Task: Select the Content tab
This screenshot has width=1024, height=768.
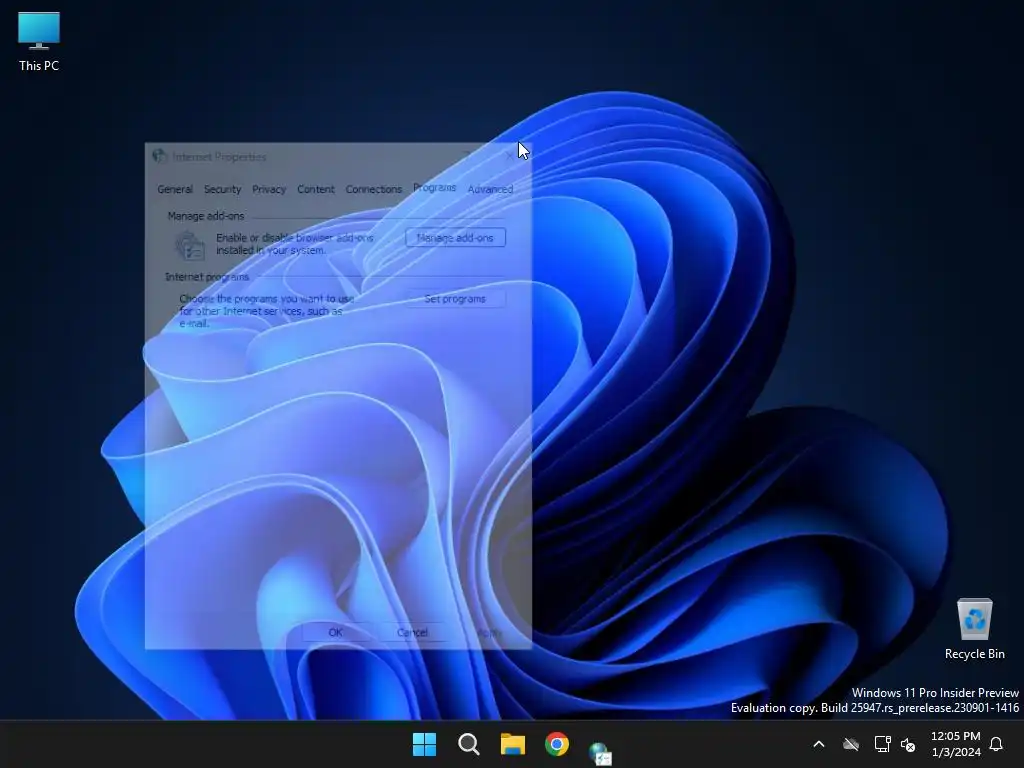Action: coord(315,189)
